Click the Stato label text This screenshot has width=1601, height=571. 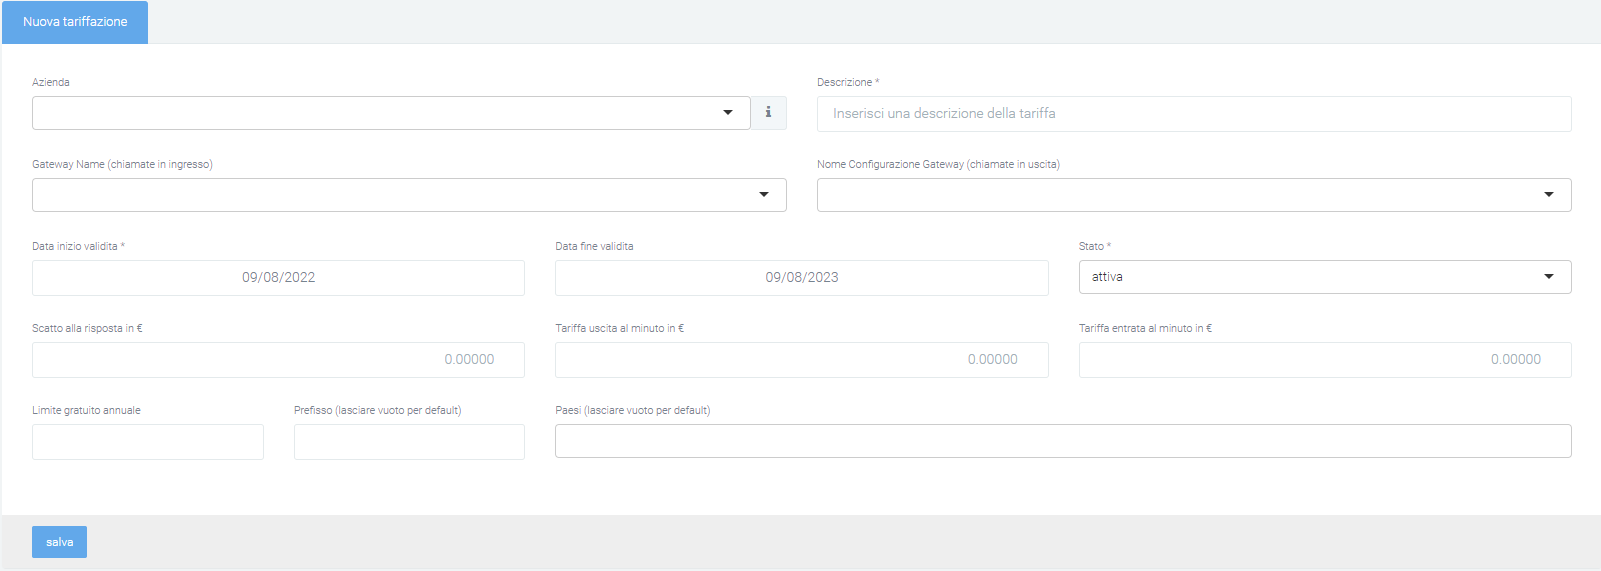click(1091, 246)
